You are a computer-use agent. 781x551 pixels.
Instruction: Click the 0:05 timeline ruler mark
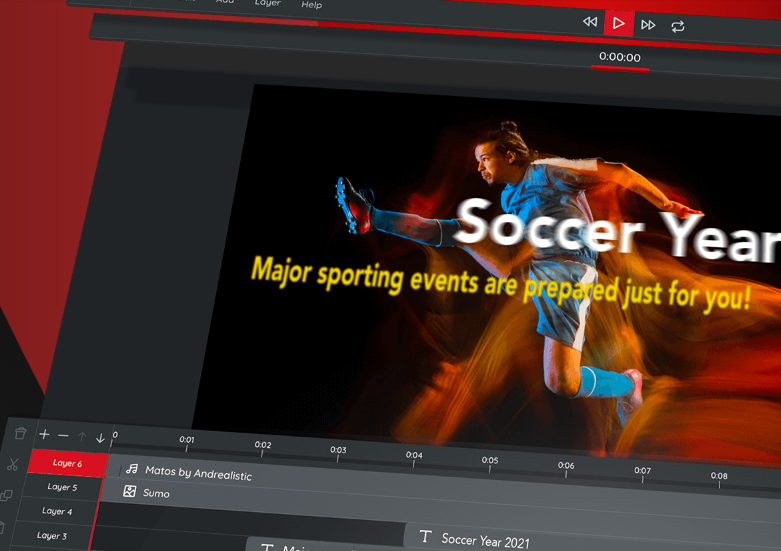(x=490, y=461)
